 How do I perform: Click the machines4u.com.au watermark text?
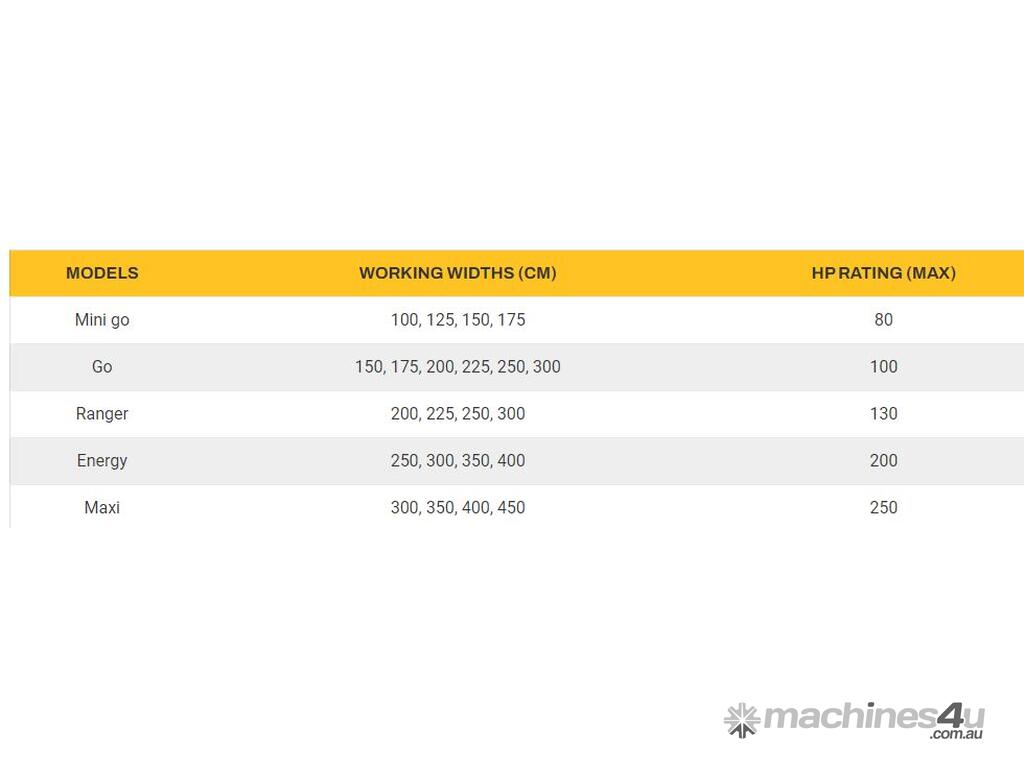pyautogui.click(x=873, y=719)
